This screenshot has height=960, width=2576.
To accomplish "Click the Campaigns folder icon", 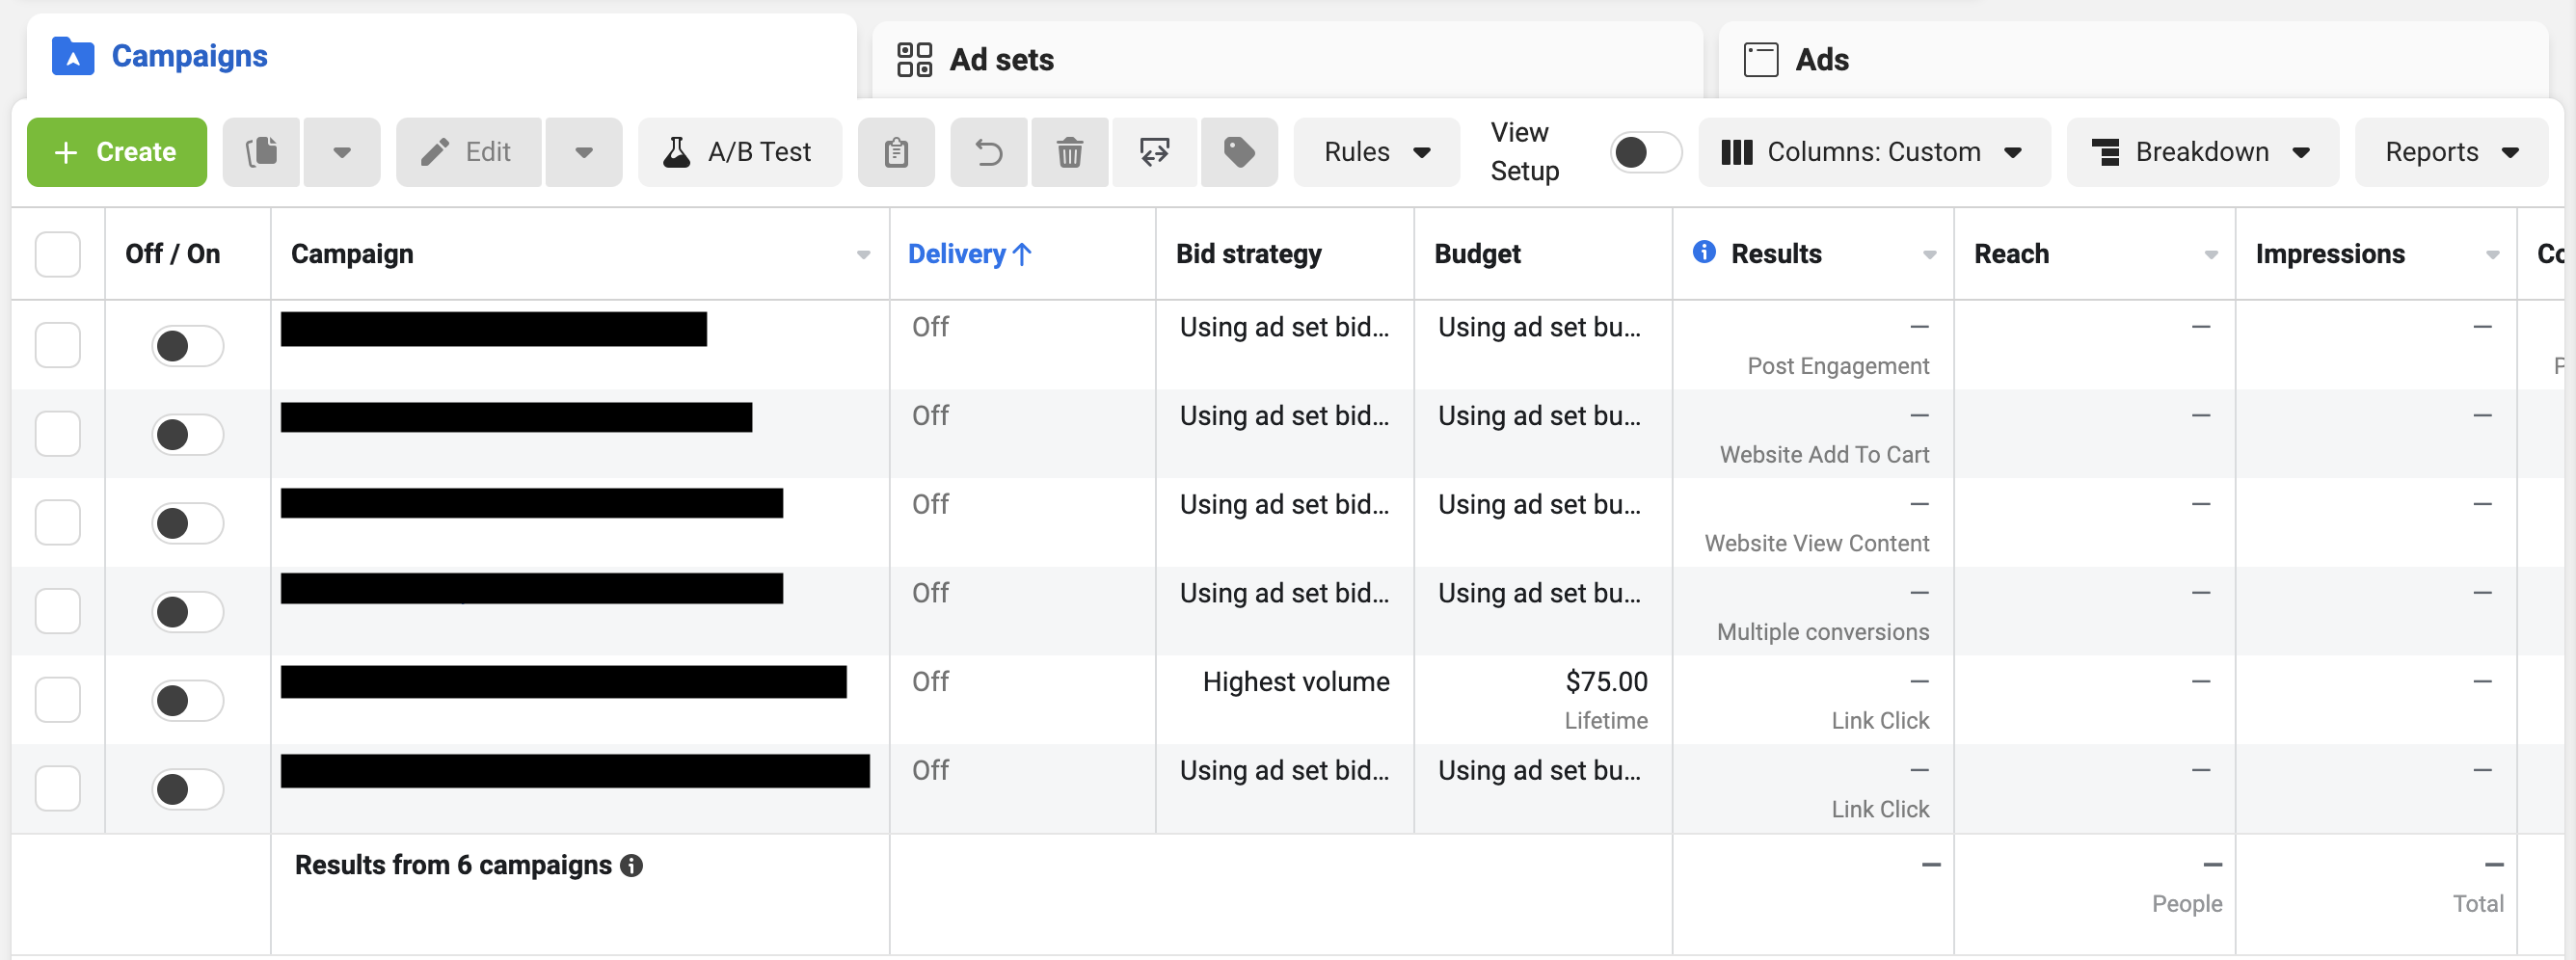I will 73,56.
